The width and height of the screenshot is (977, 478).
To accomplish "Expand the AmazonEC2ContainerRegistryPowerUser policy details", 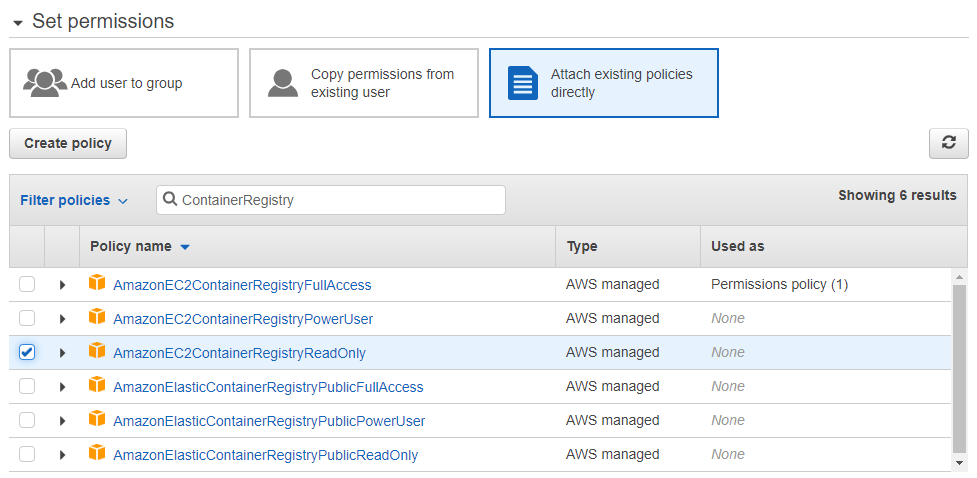I will coord(62,319).
